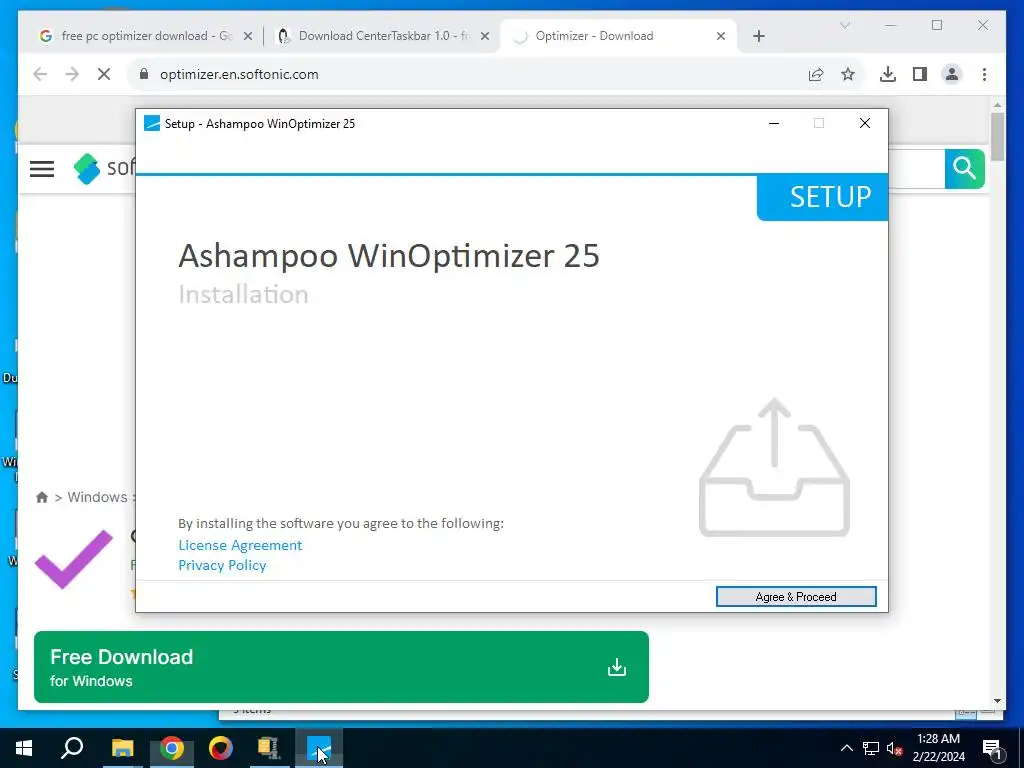Close the Download CenterTaskbar tab

[x=485, y=37]
